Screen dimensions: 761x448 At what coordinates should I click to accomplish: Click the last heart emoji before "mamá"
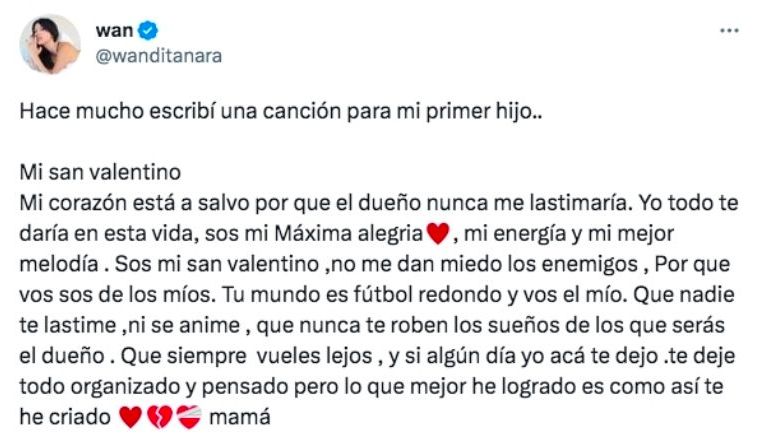pyautogui.click(x=189, y=420)
